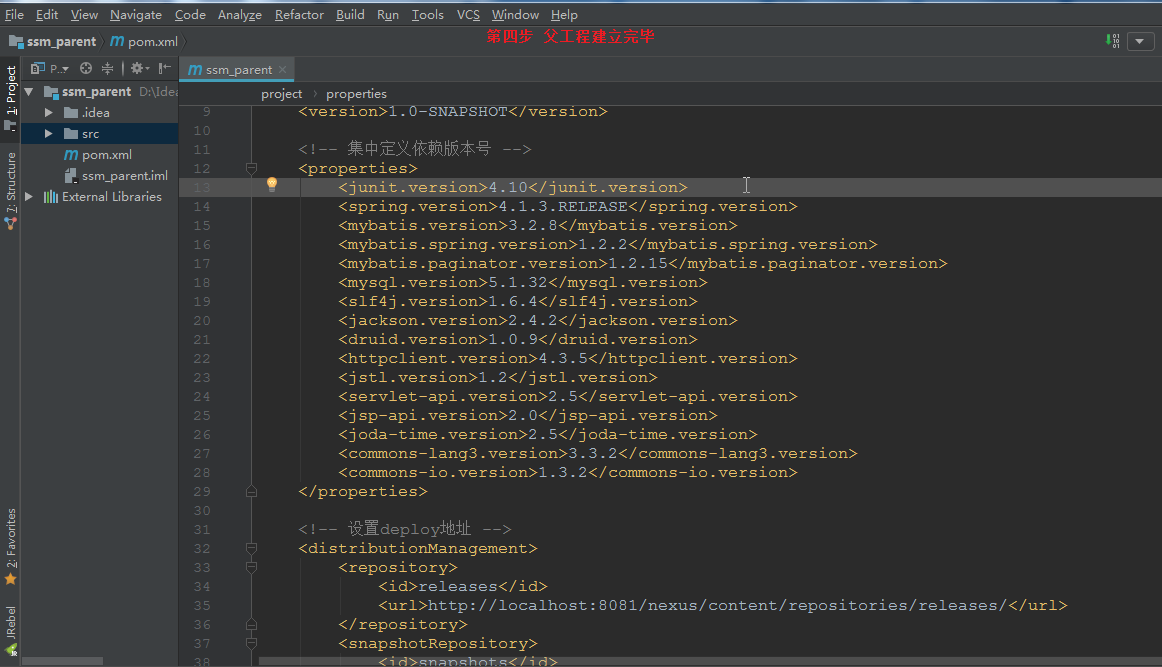Open the VCS menu
The width and height of the screenshot is (1162, 667).
[x=468, y=15]
